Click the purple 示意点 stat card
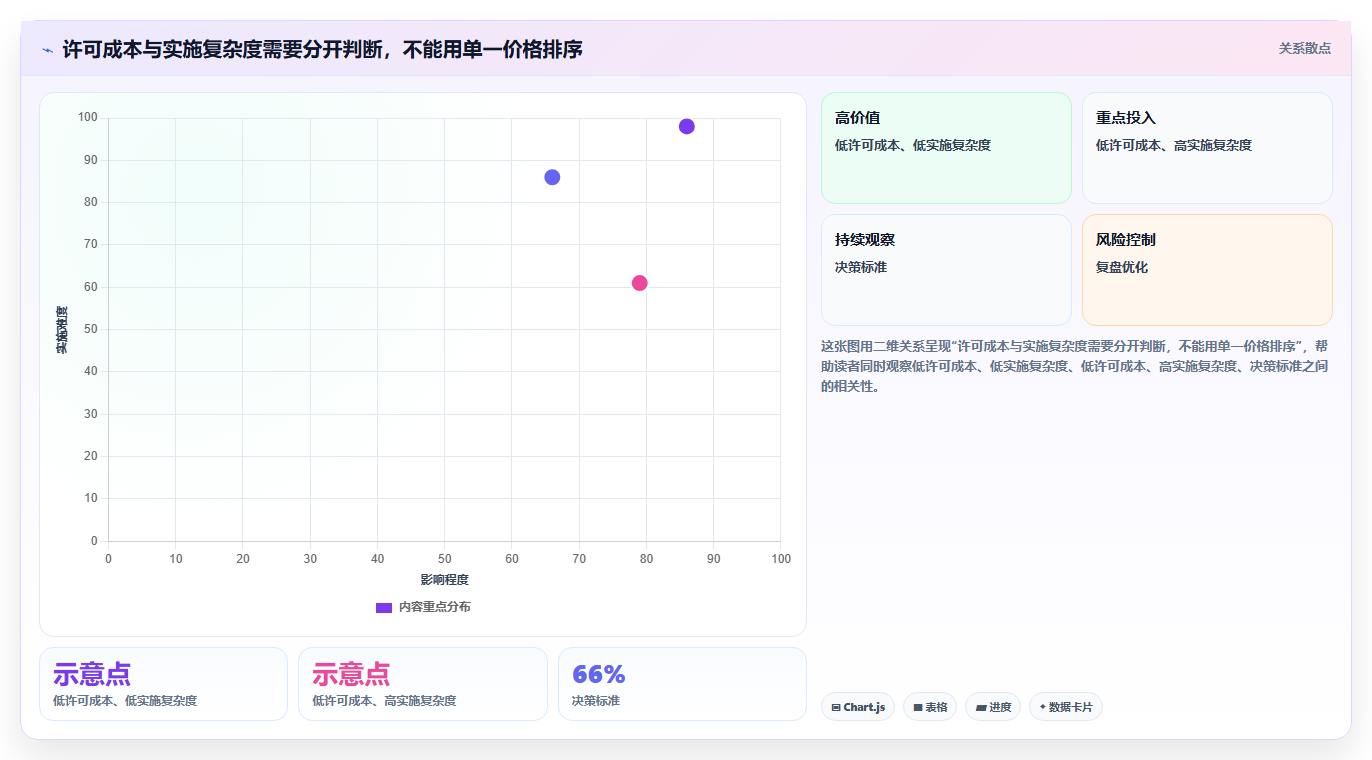The image size is (1372, 760). click(x=163, y=684)
